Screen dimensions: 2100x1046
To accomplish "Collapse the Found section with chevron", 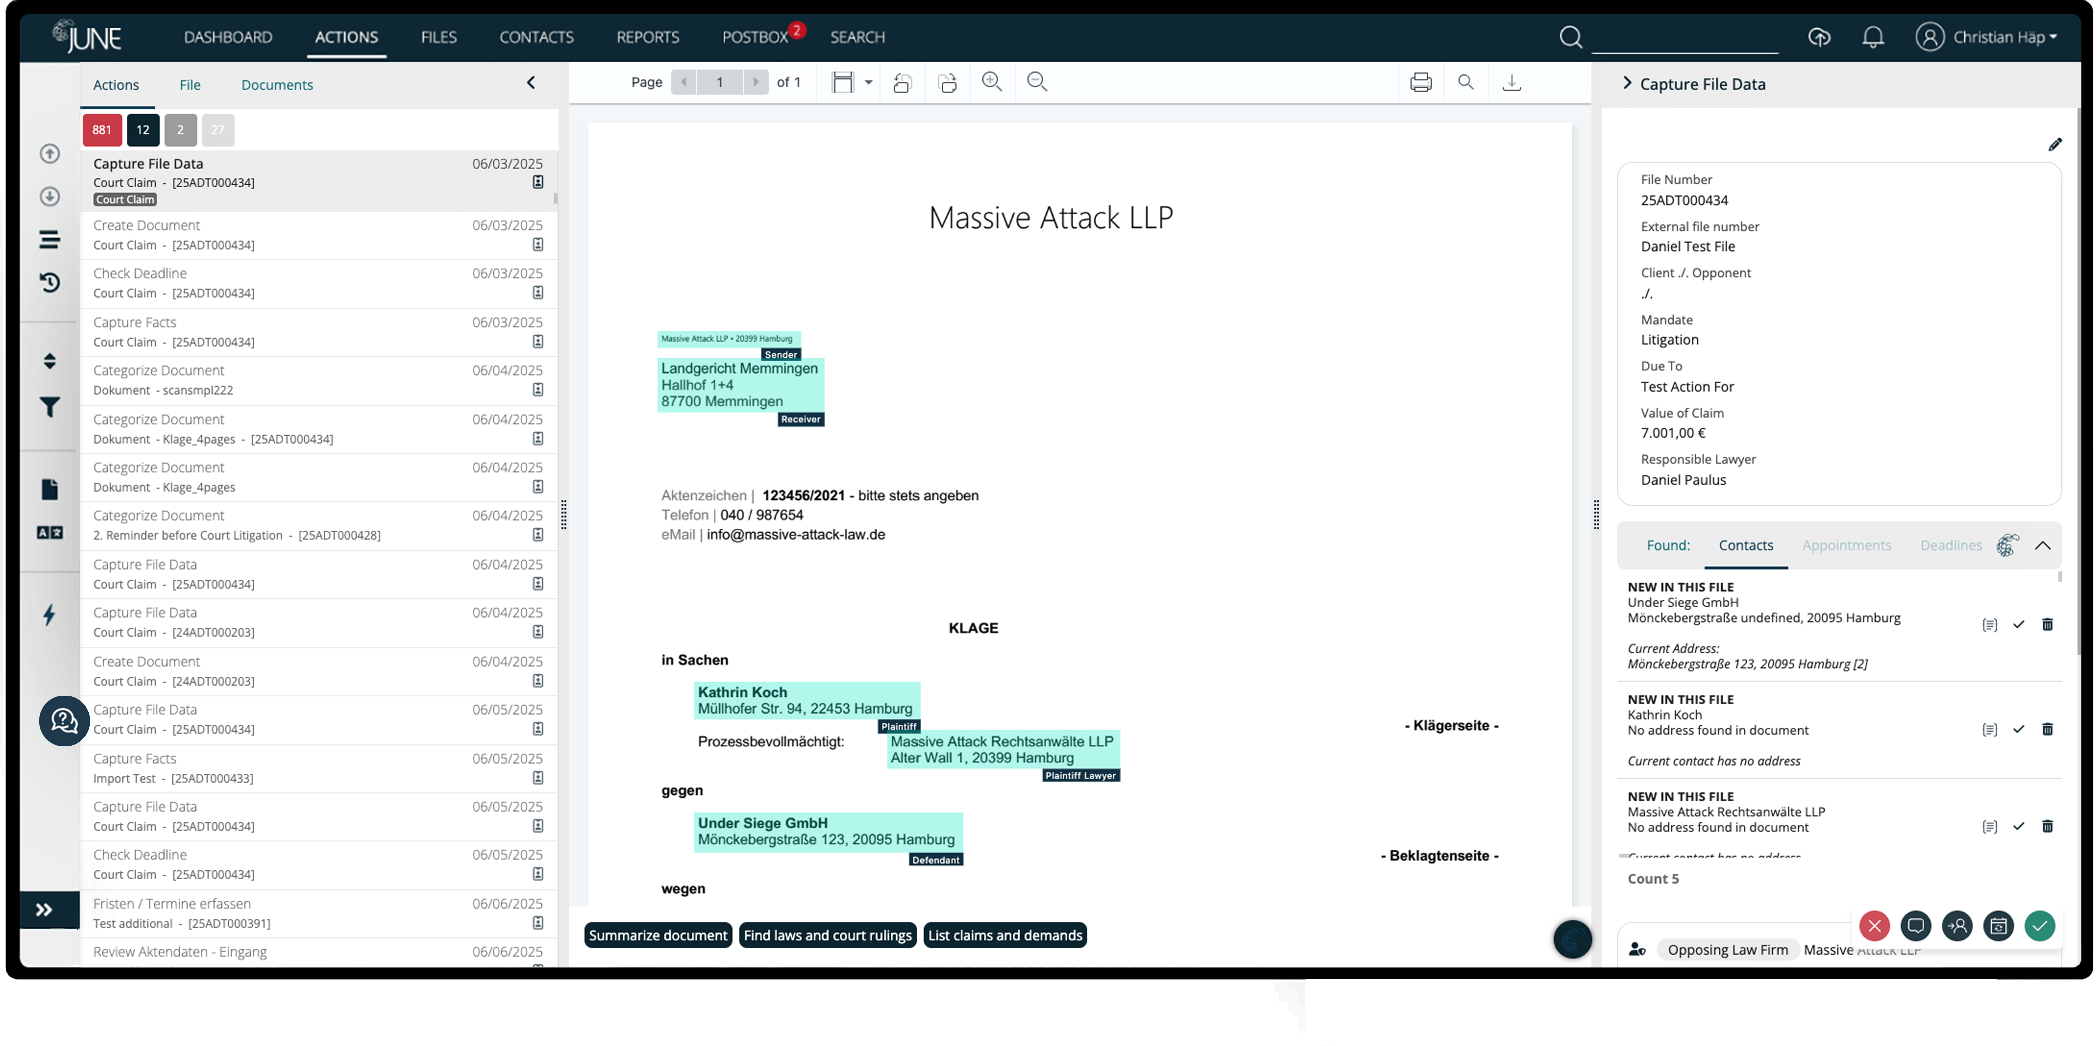I will click(x=2042, y=546).
